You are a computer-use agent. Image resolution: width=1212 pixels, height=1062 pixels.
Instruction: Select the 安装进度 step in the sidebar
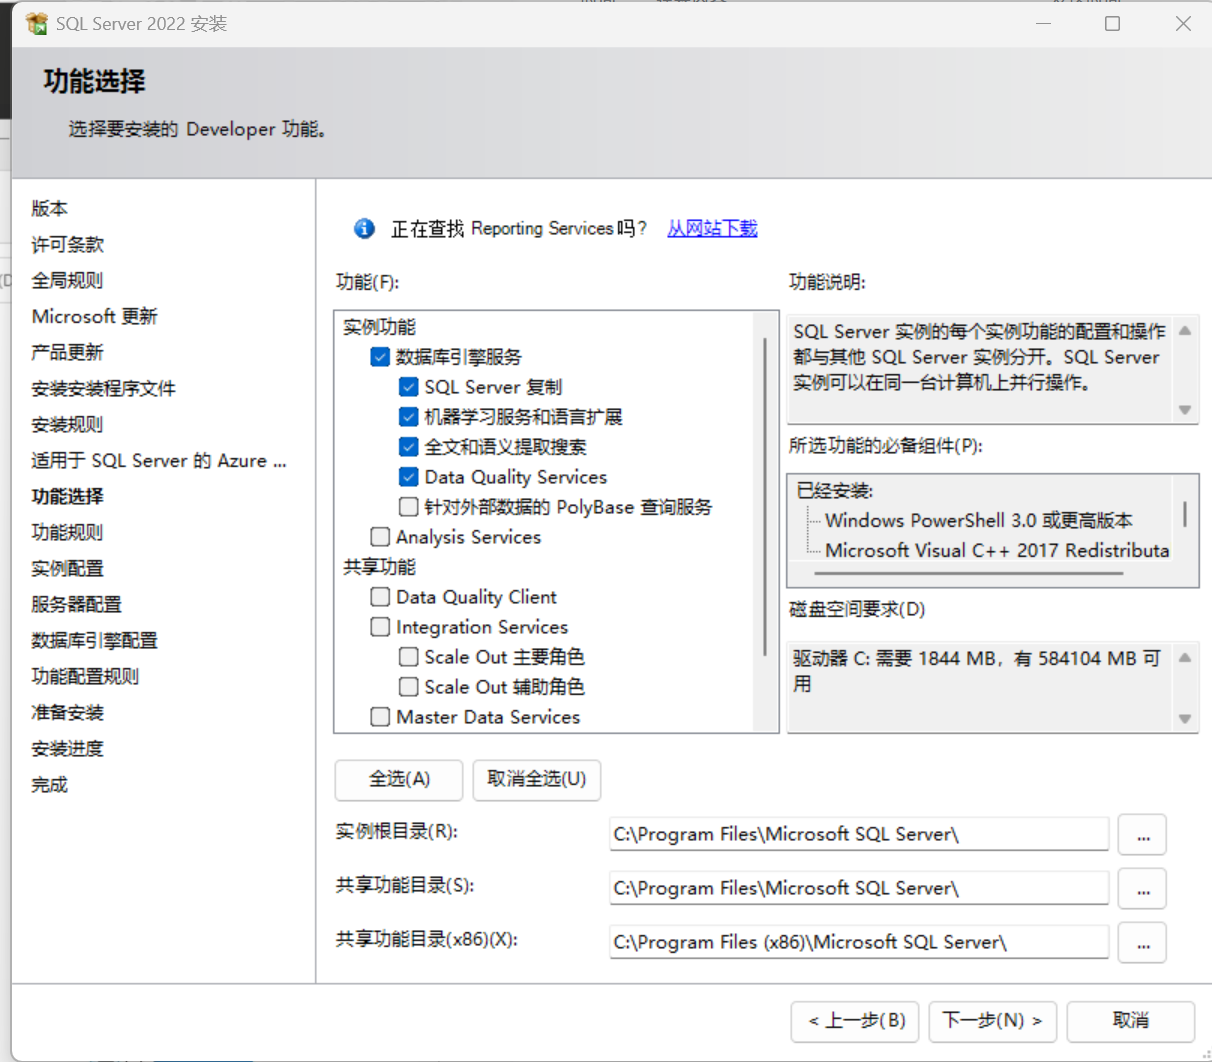tap(68, 749)
